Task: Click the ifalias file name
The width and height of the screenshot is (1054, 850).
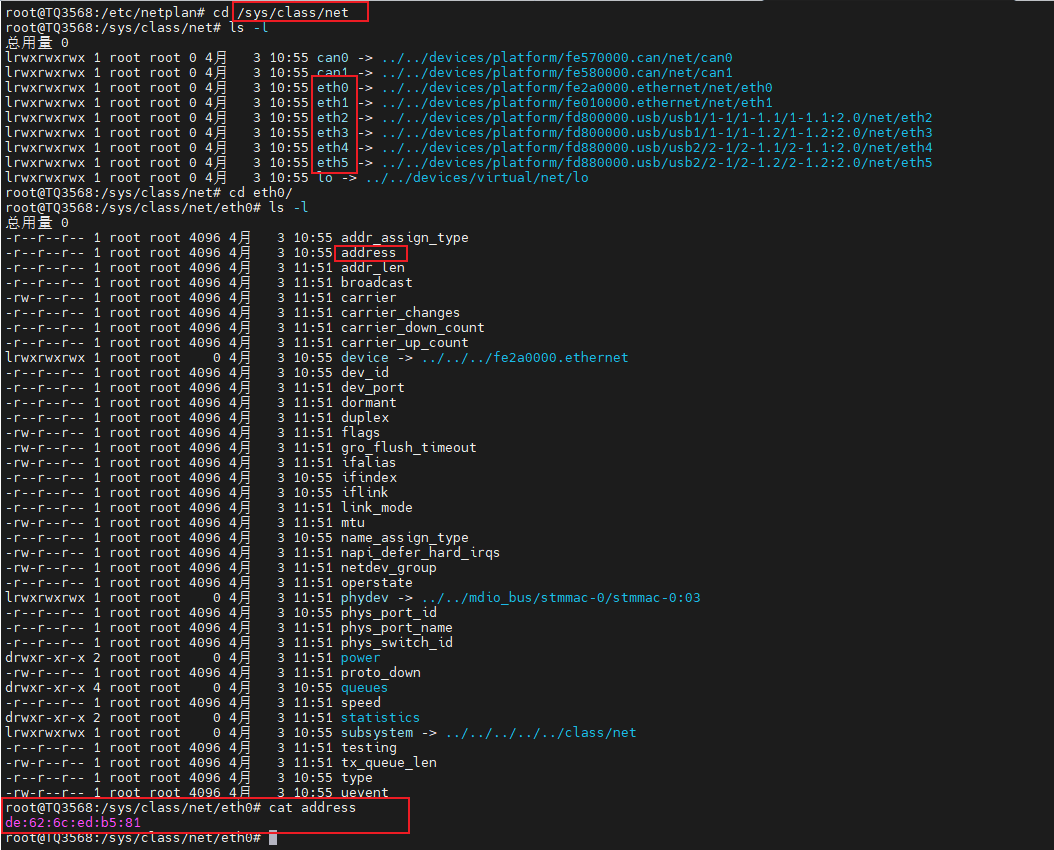Action: point(368,463)
